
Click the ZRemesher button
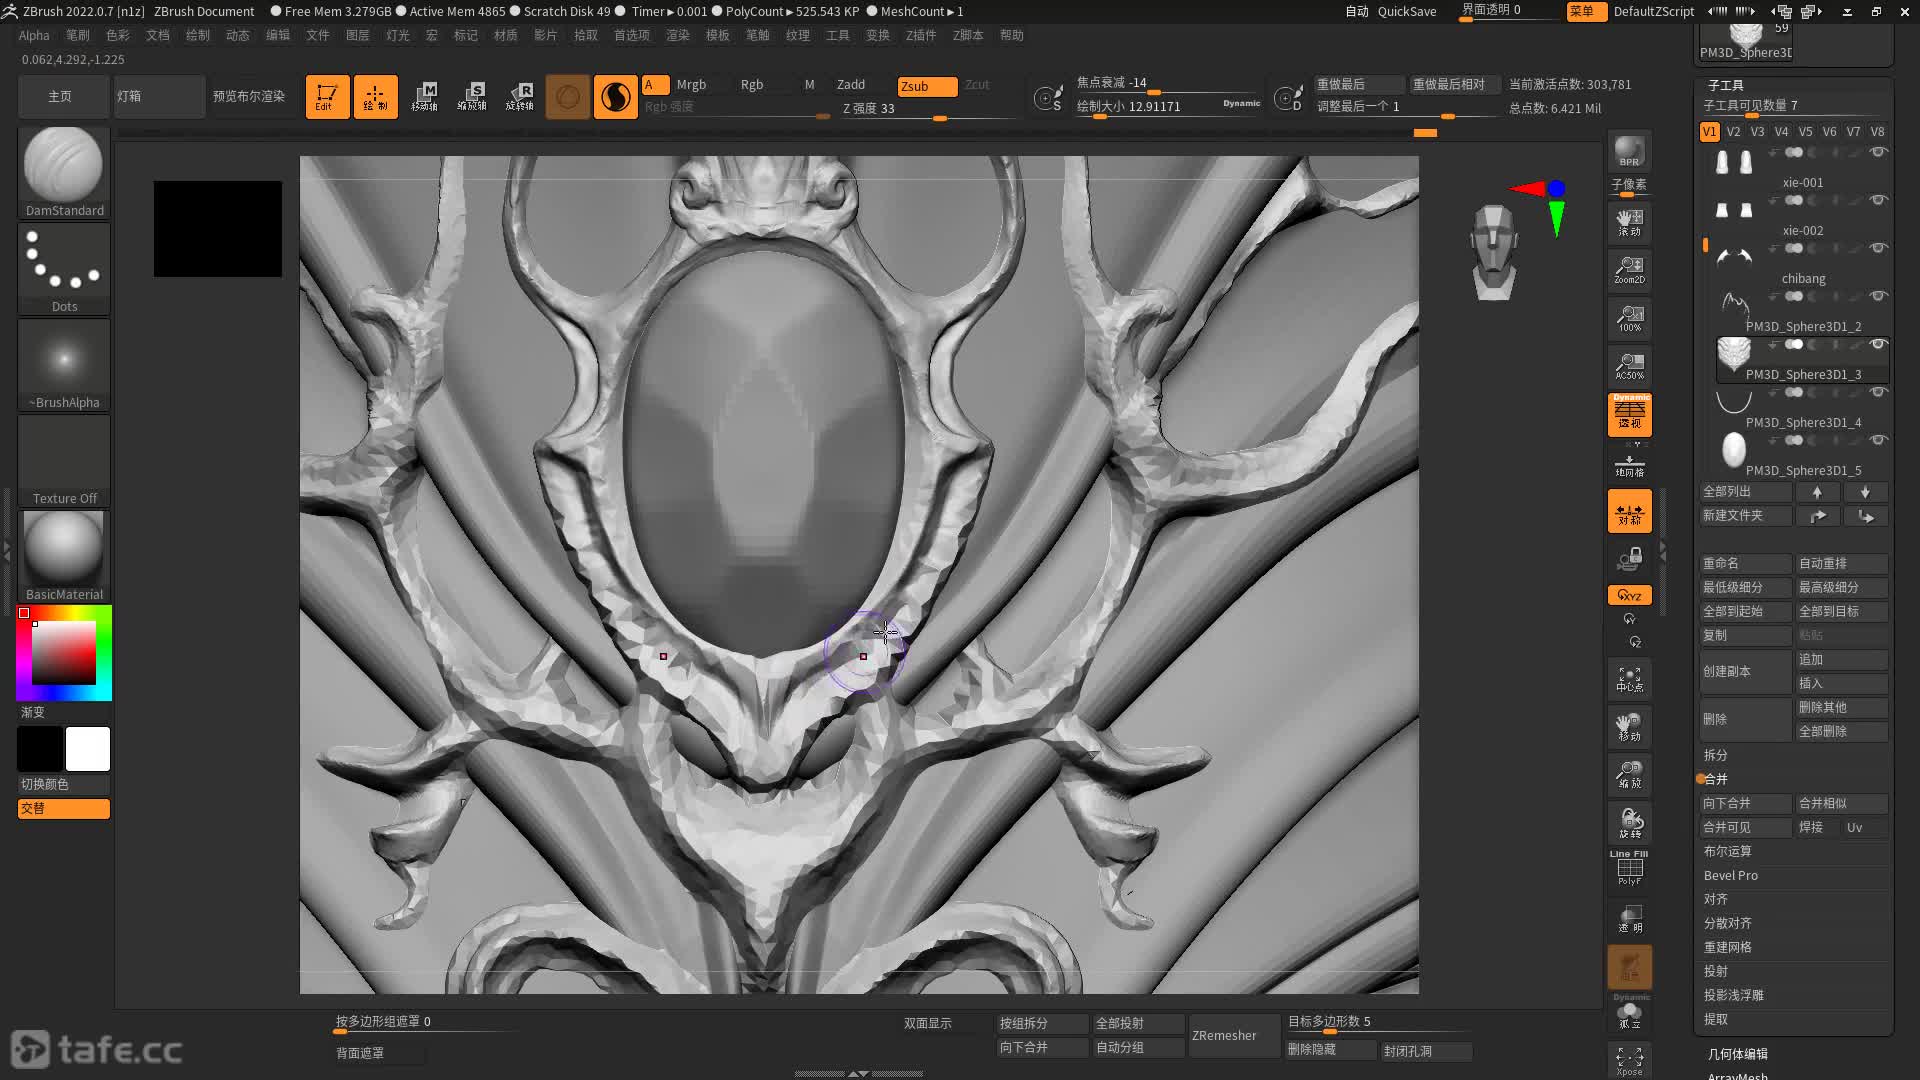point(1224,1035)
